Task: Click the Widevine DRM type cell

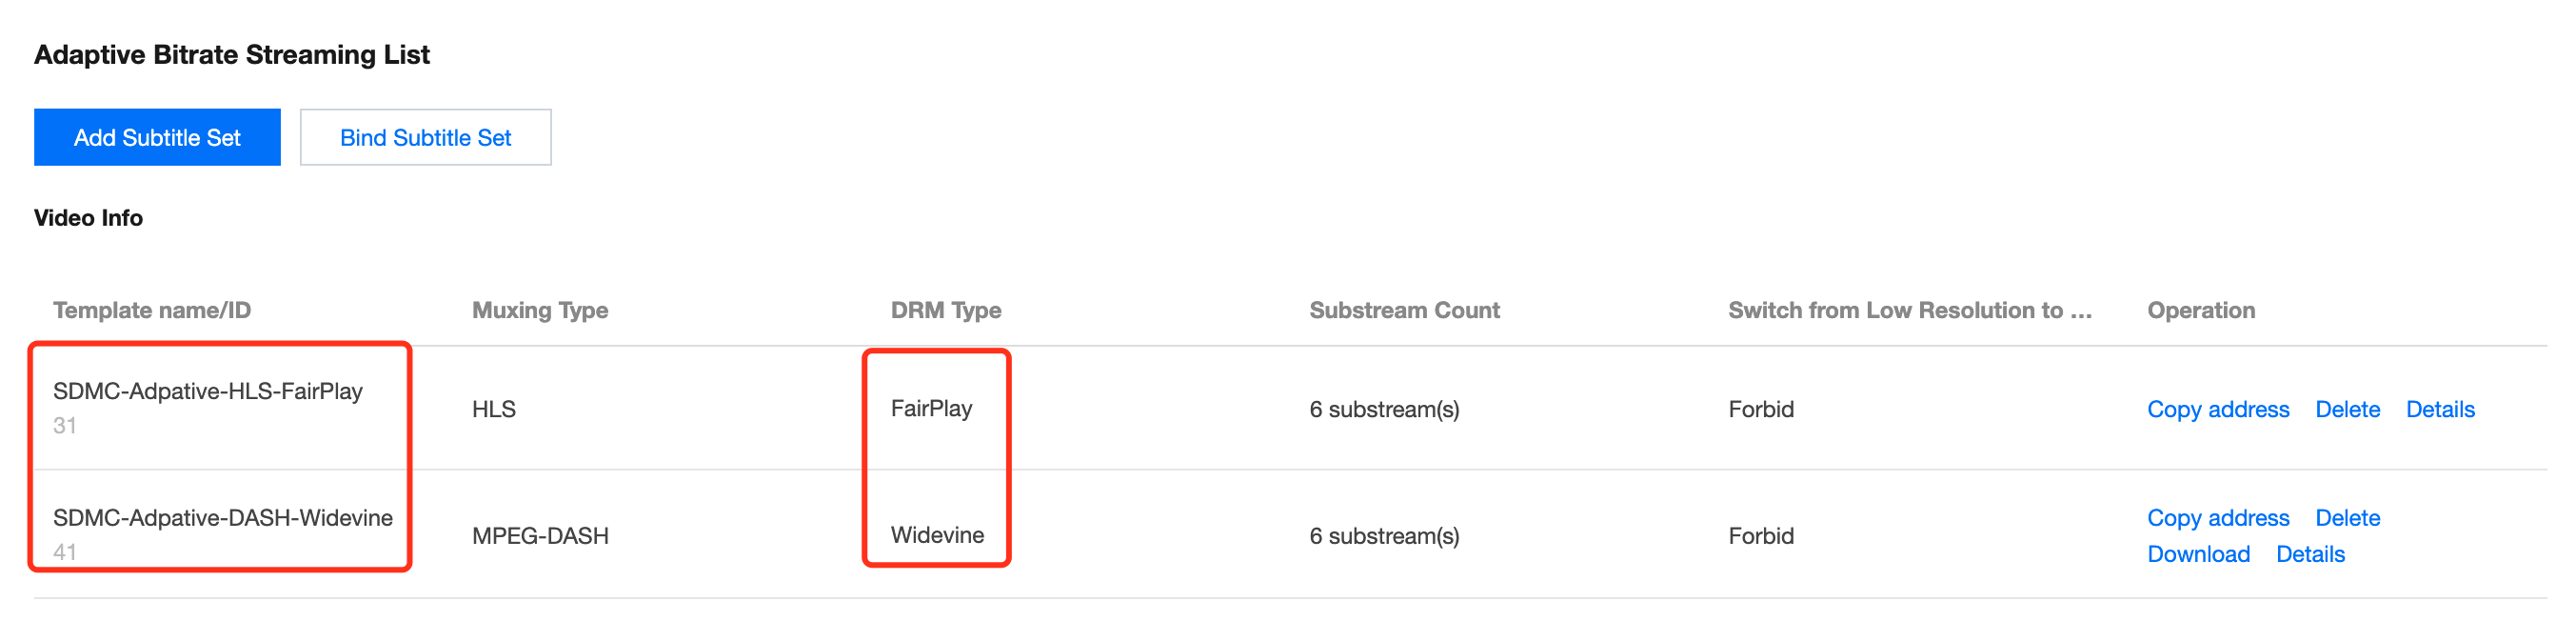Action: [x=937, y=535]
